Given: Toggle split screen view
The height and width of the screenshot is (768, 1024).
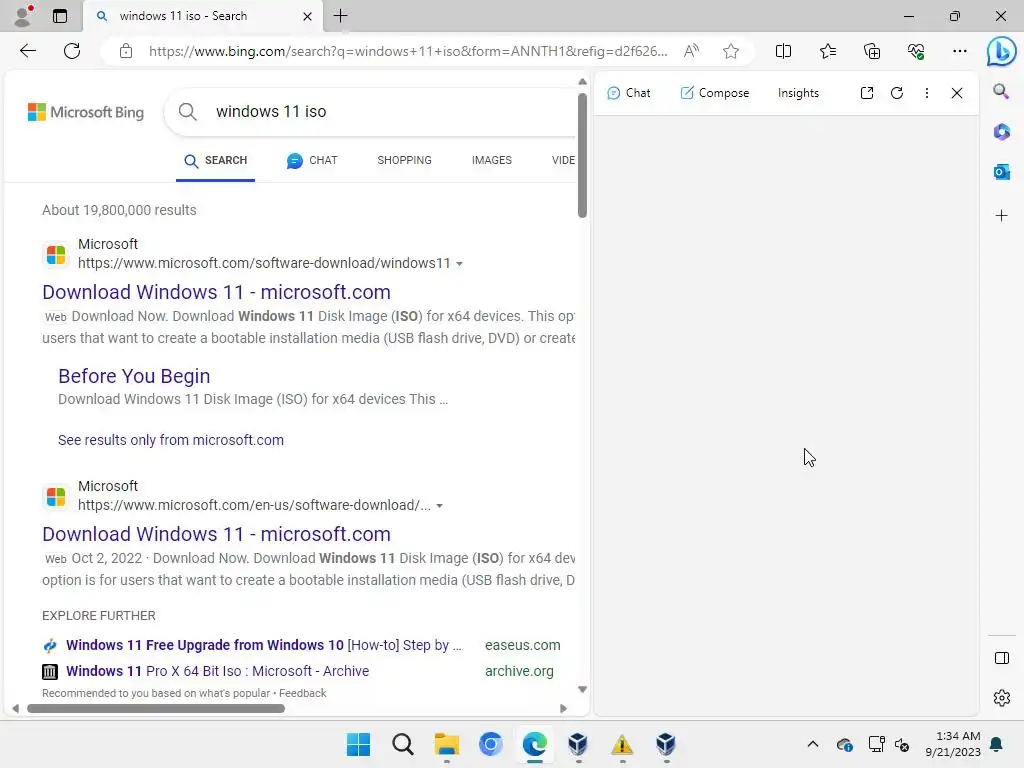Looking at the screenshot, I should [x=783, y=51].
